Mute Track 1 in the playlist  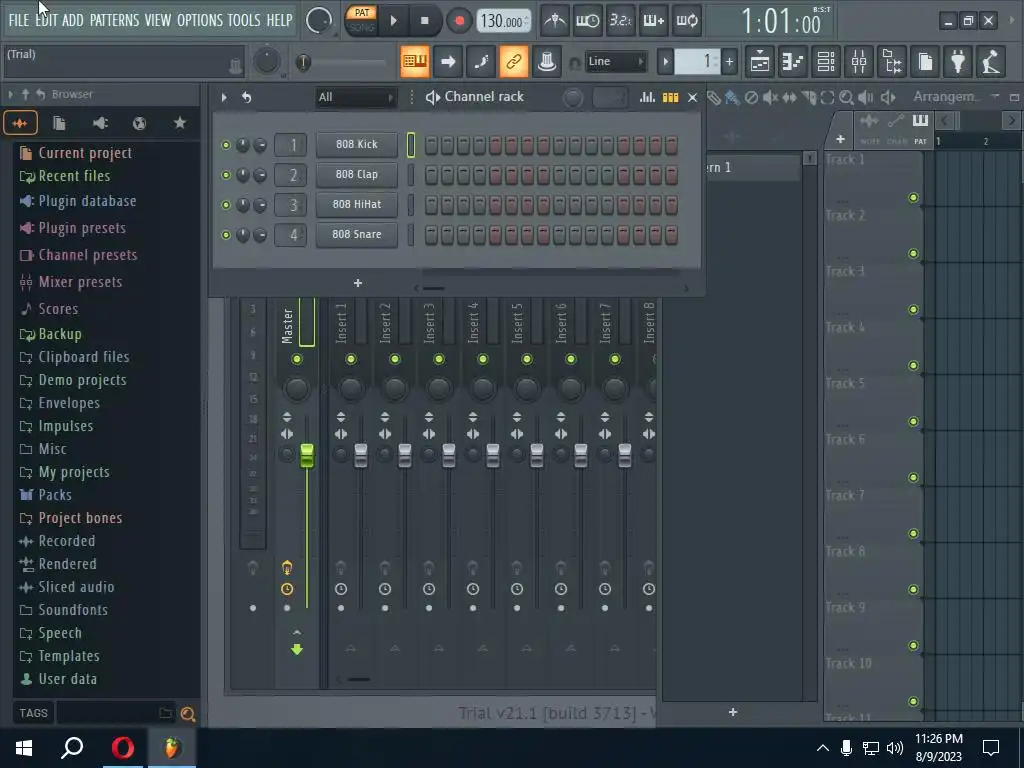(x=914, y=198)
